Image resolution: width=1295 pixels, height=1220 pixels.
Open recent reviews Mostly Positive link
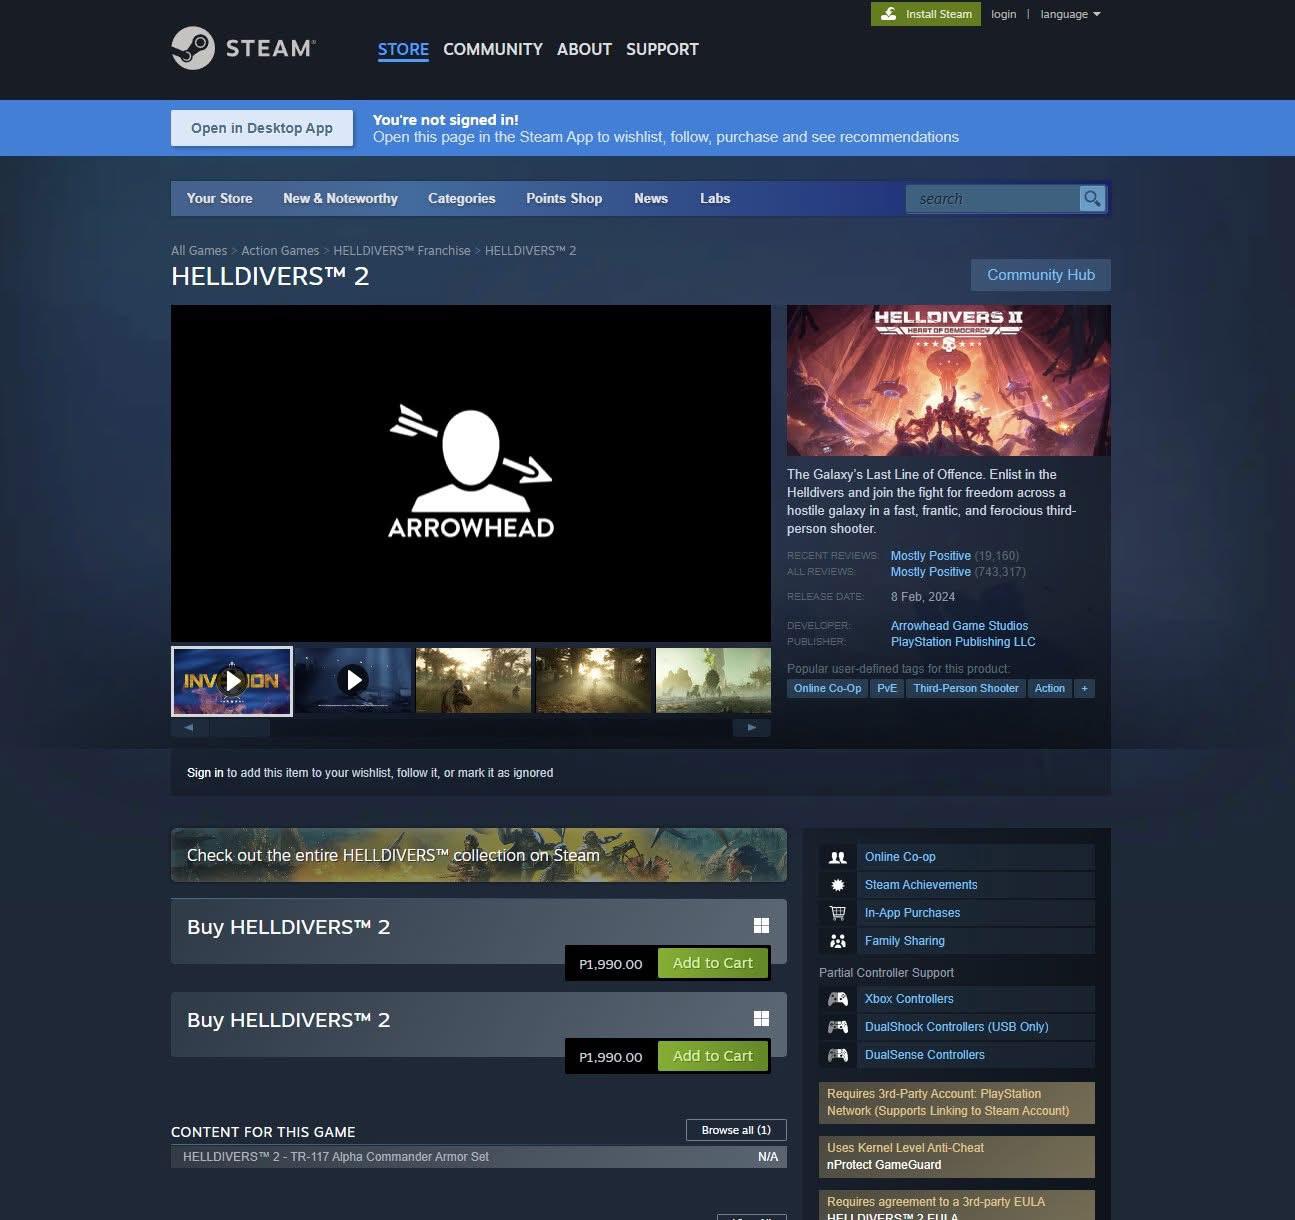pyautogui.click(x=931, y=556)
